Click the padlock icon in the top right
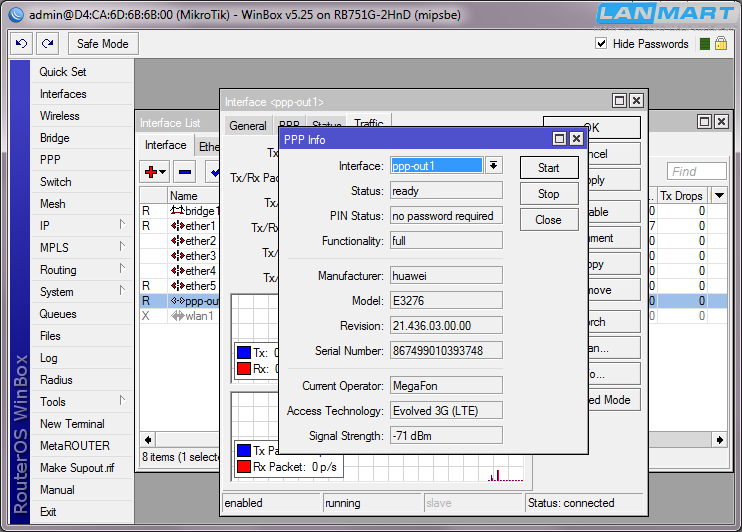 coord(721,44)
